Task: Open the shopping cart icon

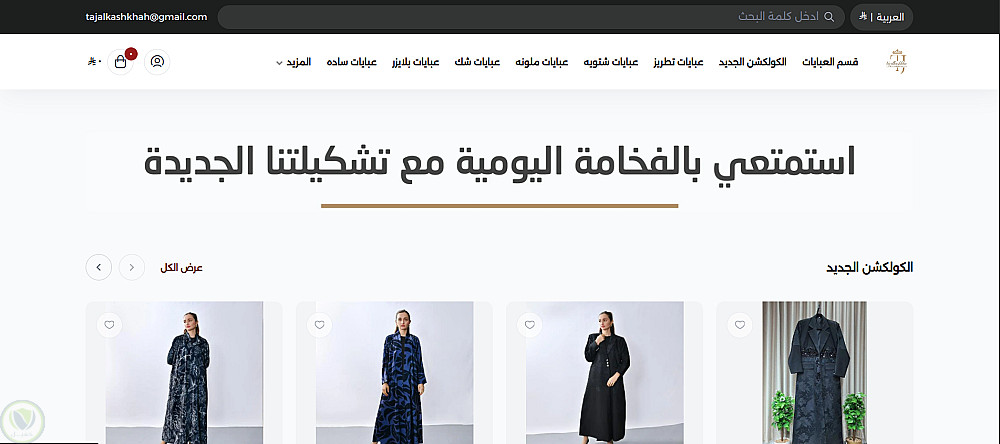Action: [x=121, y=62]
